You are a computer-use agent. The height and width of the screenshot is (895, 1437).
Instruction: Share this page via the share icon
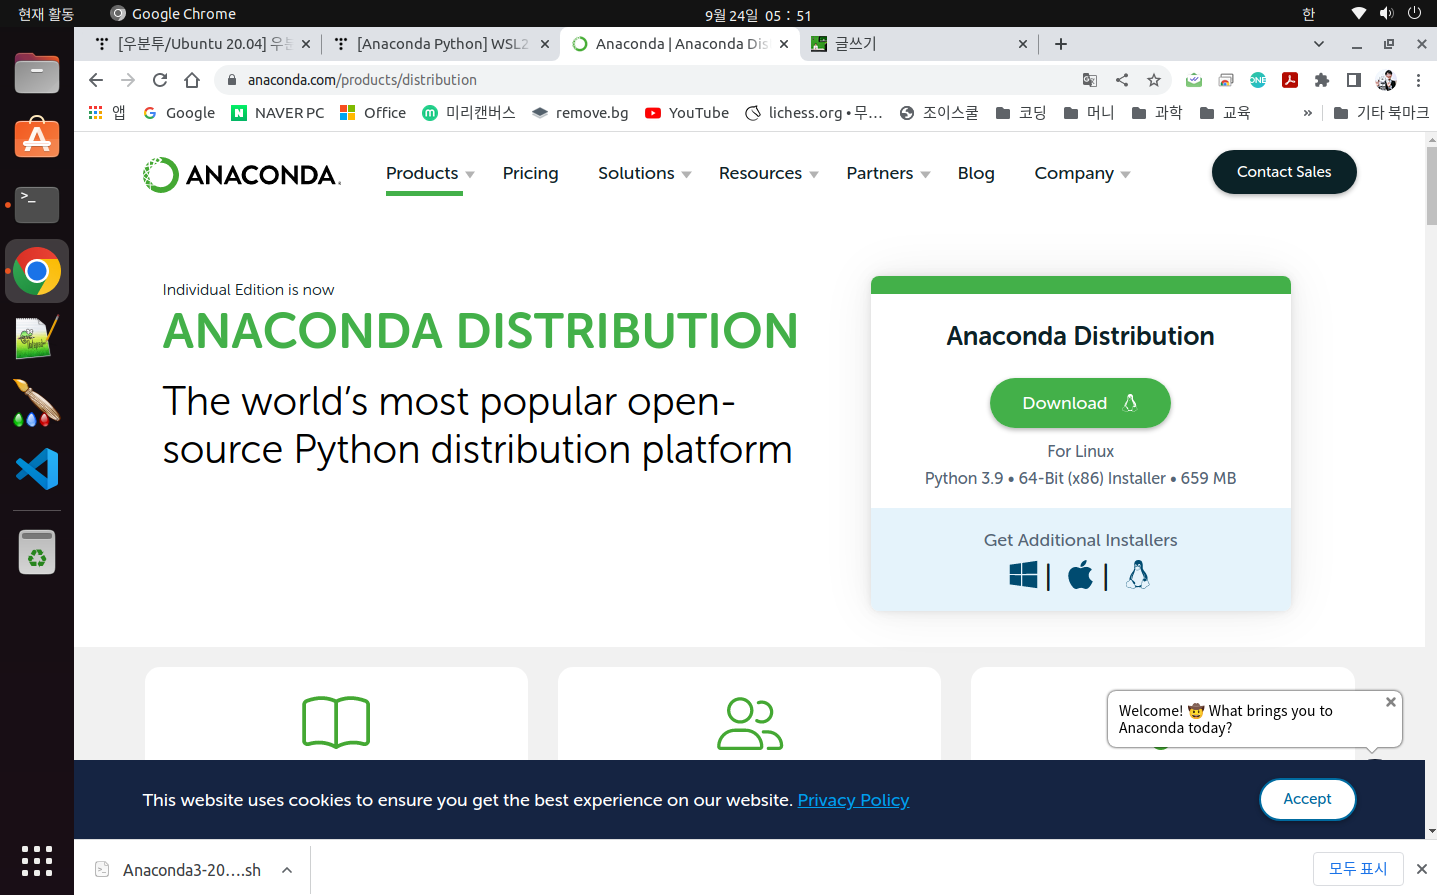click(1122, 80)
